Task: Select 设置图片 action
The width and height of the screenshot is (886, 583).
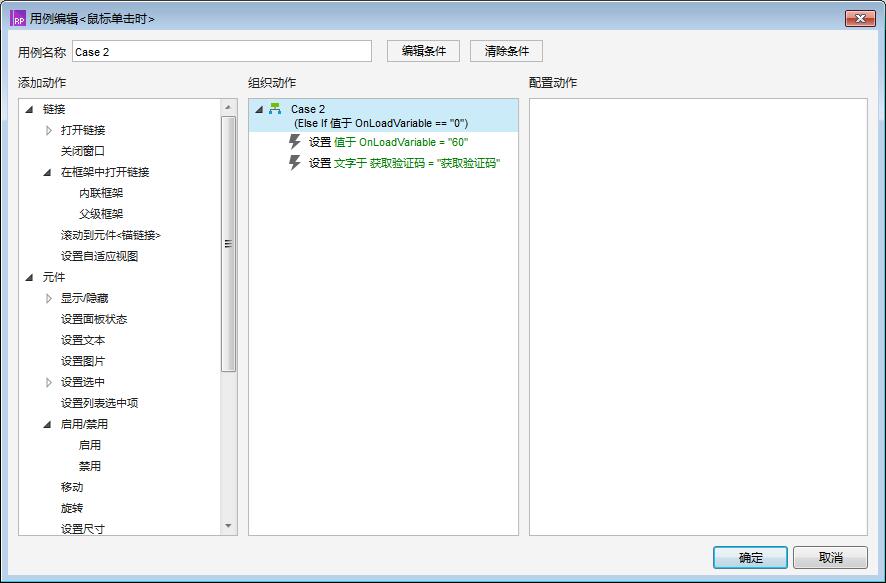Action: coord(83,361)
